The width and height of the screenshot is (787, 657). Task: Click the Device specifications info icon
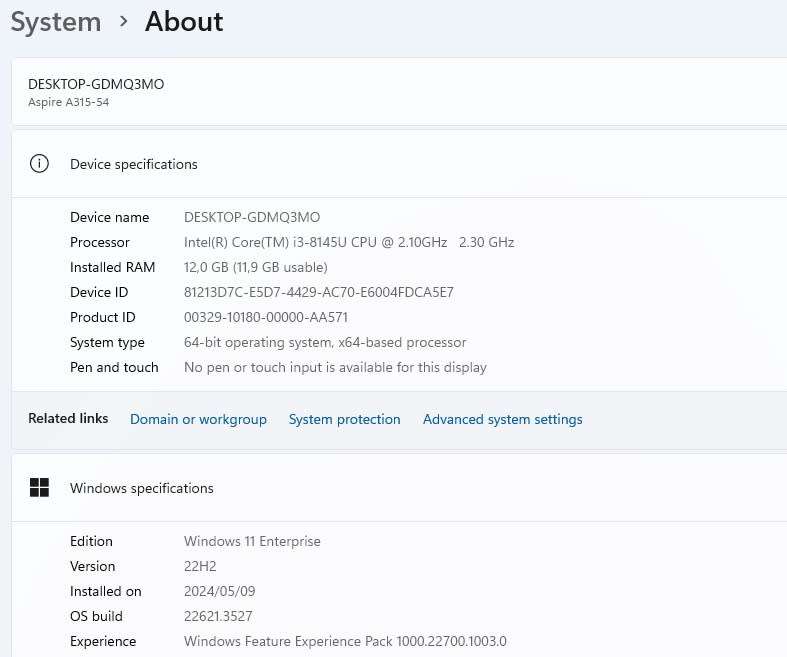[39, 164]
